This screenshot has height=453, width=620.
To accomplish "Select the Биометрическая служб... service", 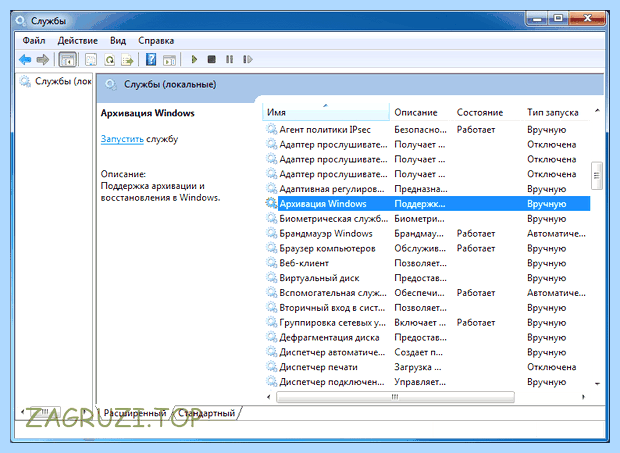I will pyautogui.click(x=427, y=219).
